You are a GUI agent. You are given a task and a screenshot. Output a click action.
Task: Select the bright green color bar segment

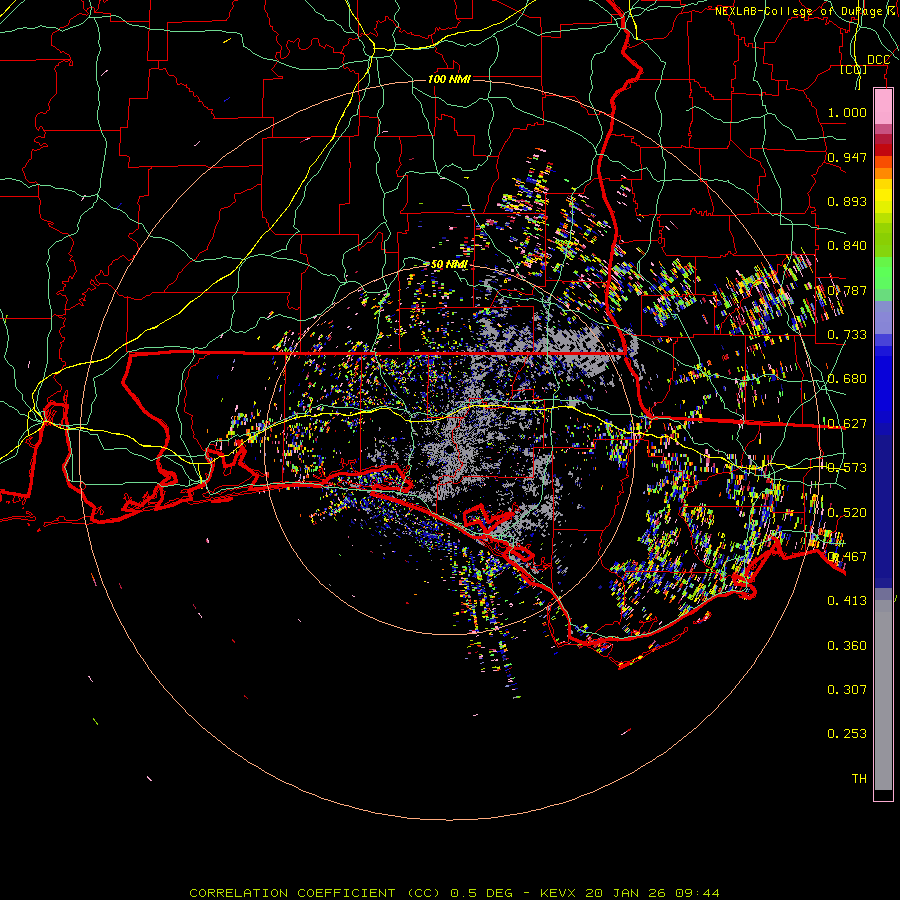point(883,273)
